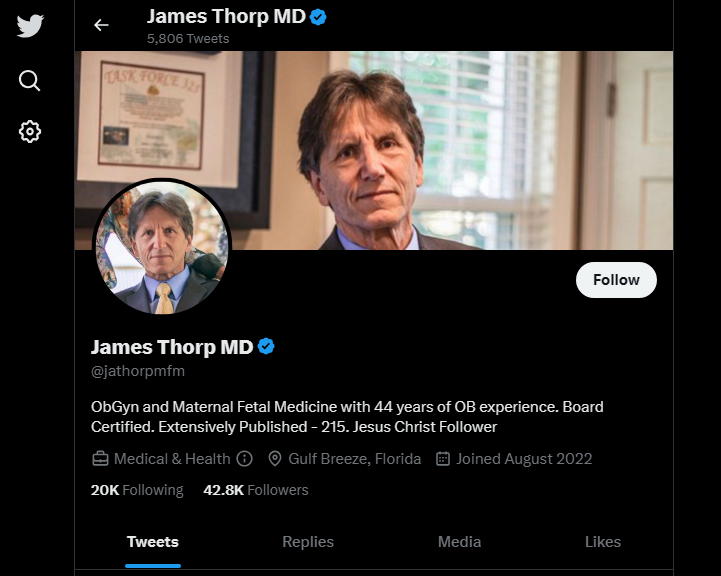
Task: Go back using the left arrow
Action: [101, 25]
